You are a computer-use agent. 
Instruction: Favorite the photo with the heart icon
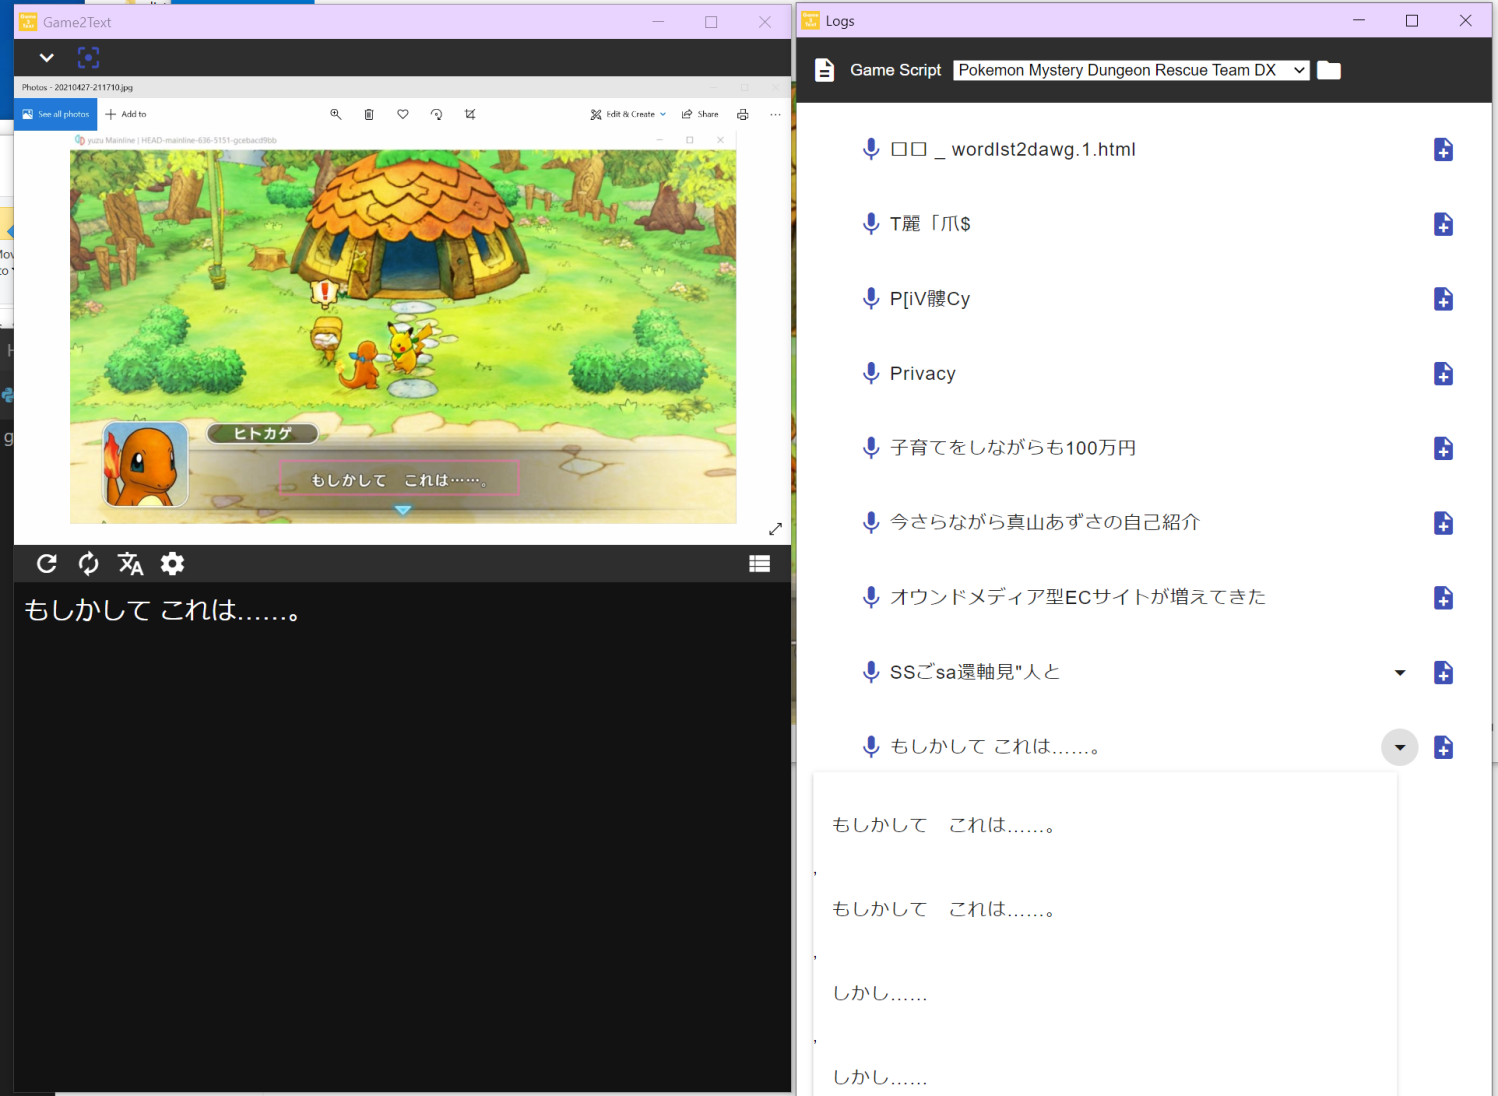(x=402, y=114)
